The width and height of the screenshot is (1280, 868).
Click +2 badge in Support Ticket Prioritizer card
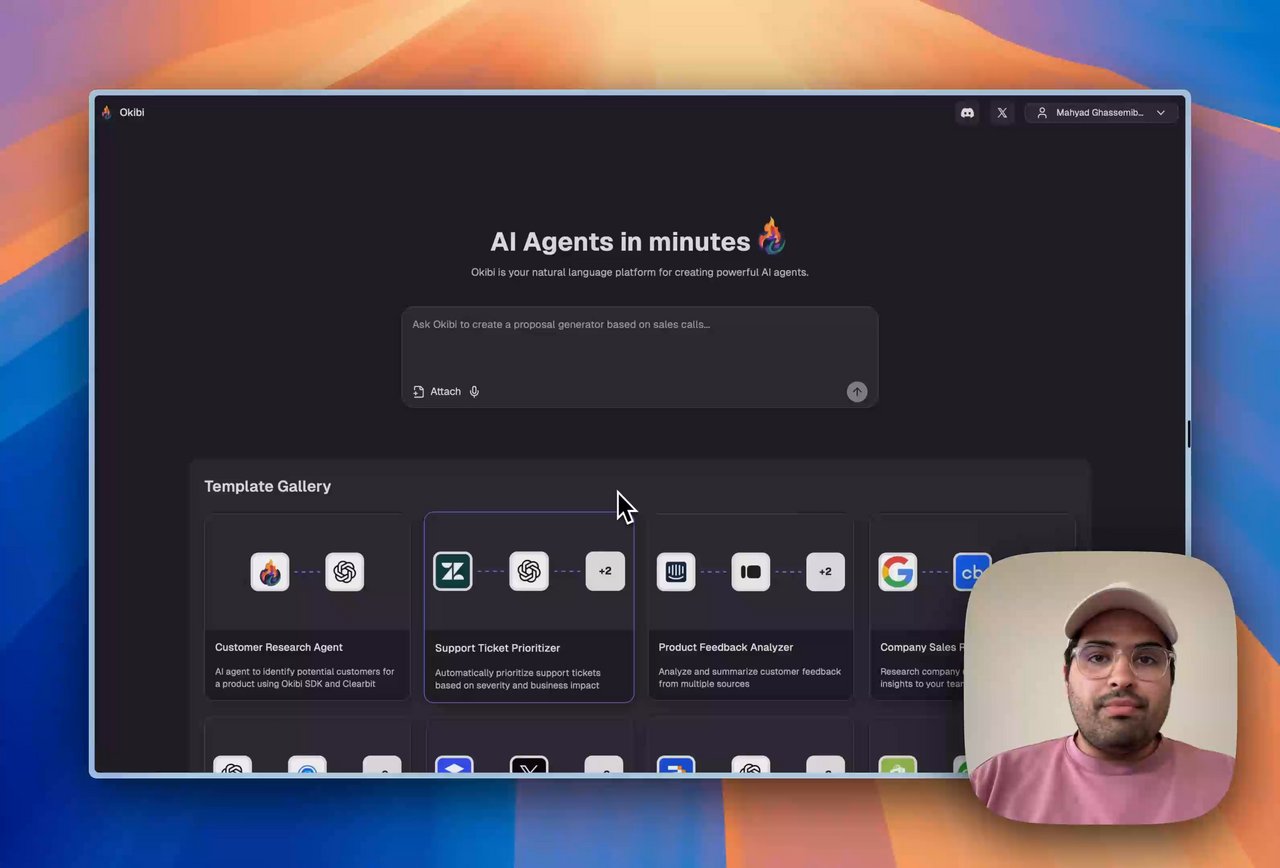(605, 571)
